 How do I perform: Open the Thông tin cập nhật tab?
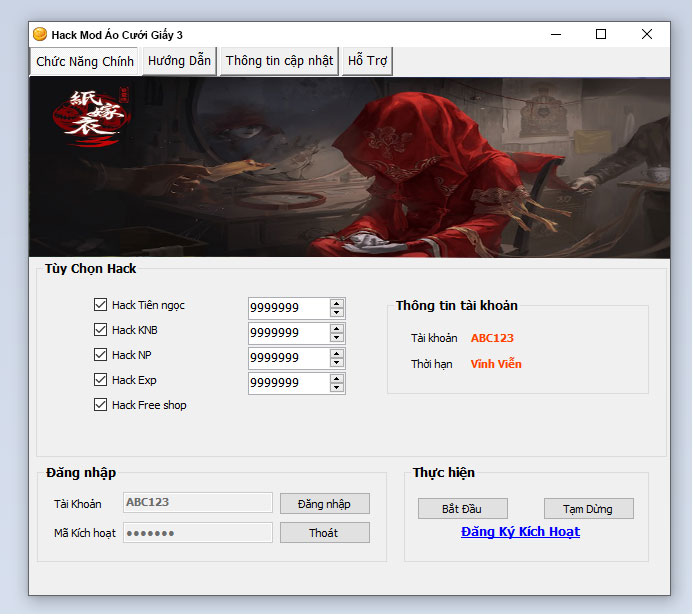(279, 61)
